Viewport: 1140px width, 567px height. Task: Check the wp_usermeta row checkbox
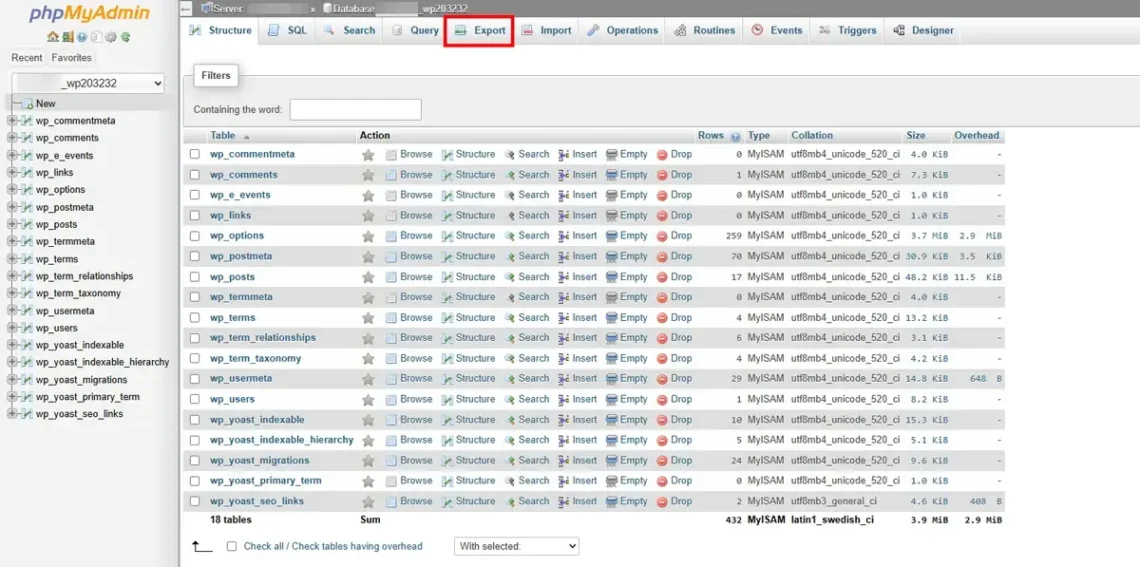coord(195,379)
